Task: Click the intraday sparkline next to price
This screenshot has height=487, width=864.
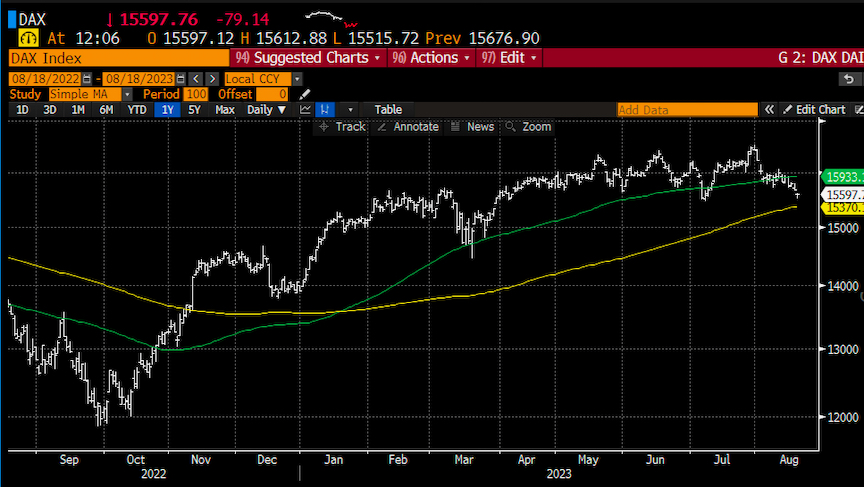Action: pos(331,18)
